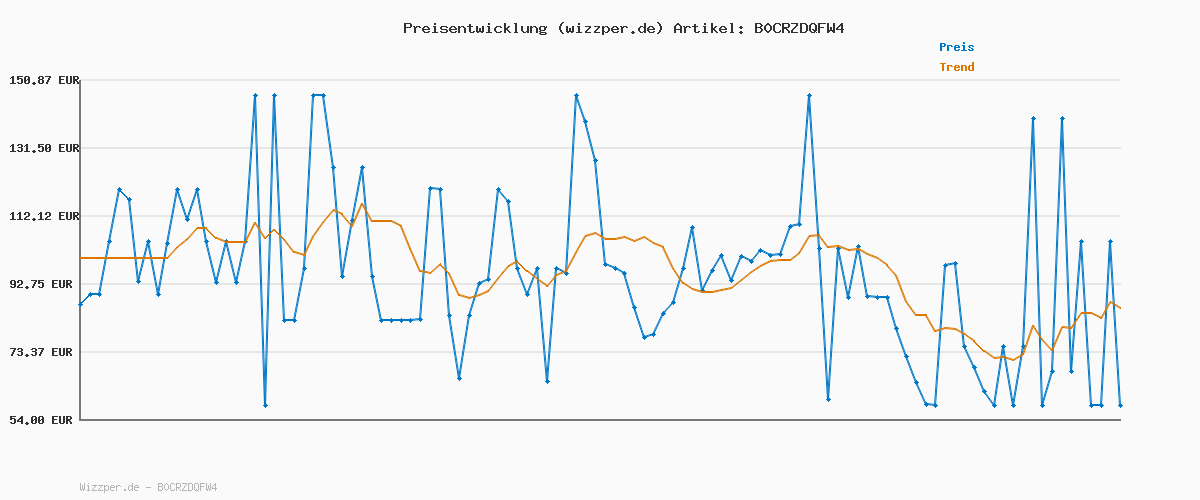Click wizzper.de in the chart title
The image size is (1200, 500).
click(606, 28)
